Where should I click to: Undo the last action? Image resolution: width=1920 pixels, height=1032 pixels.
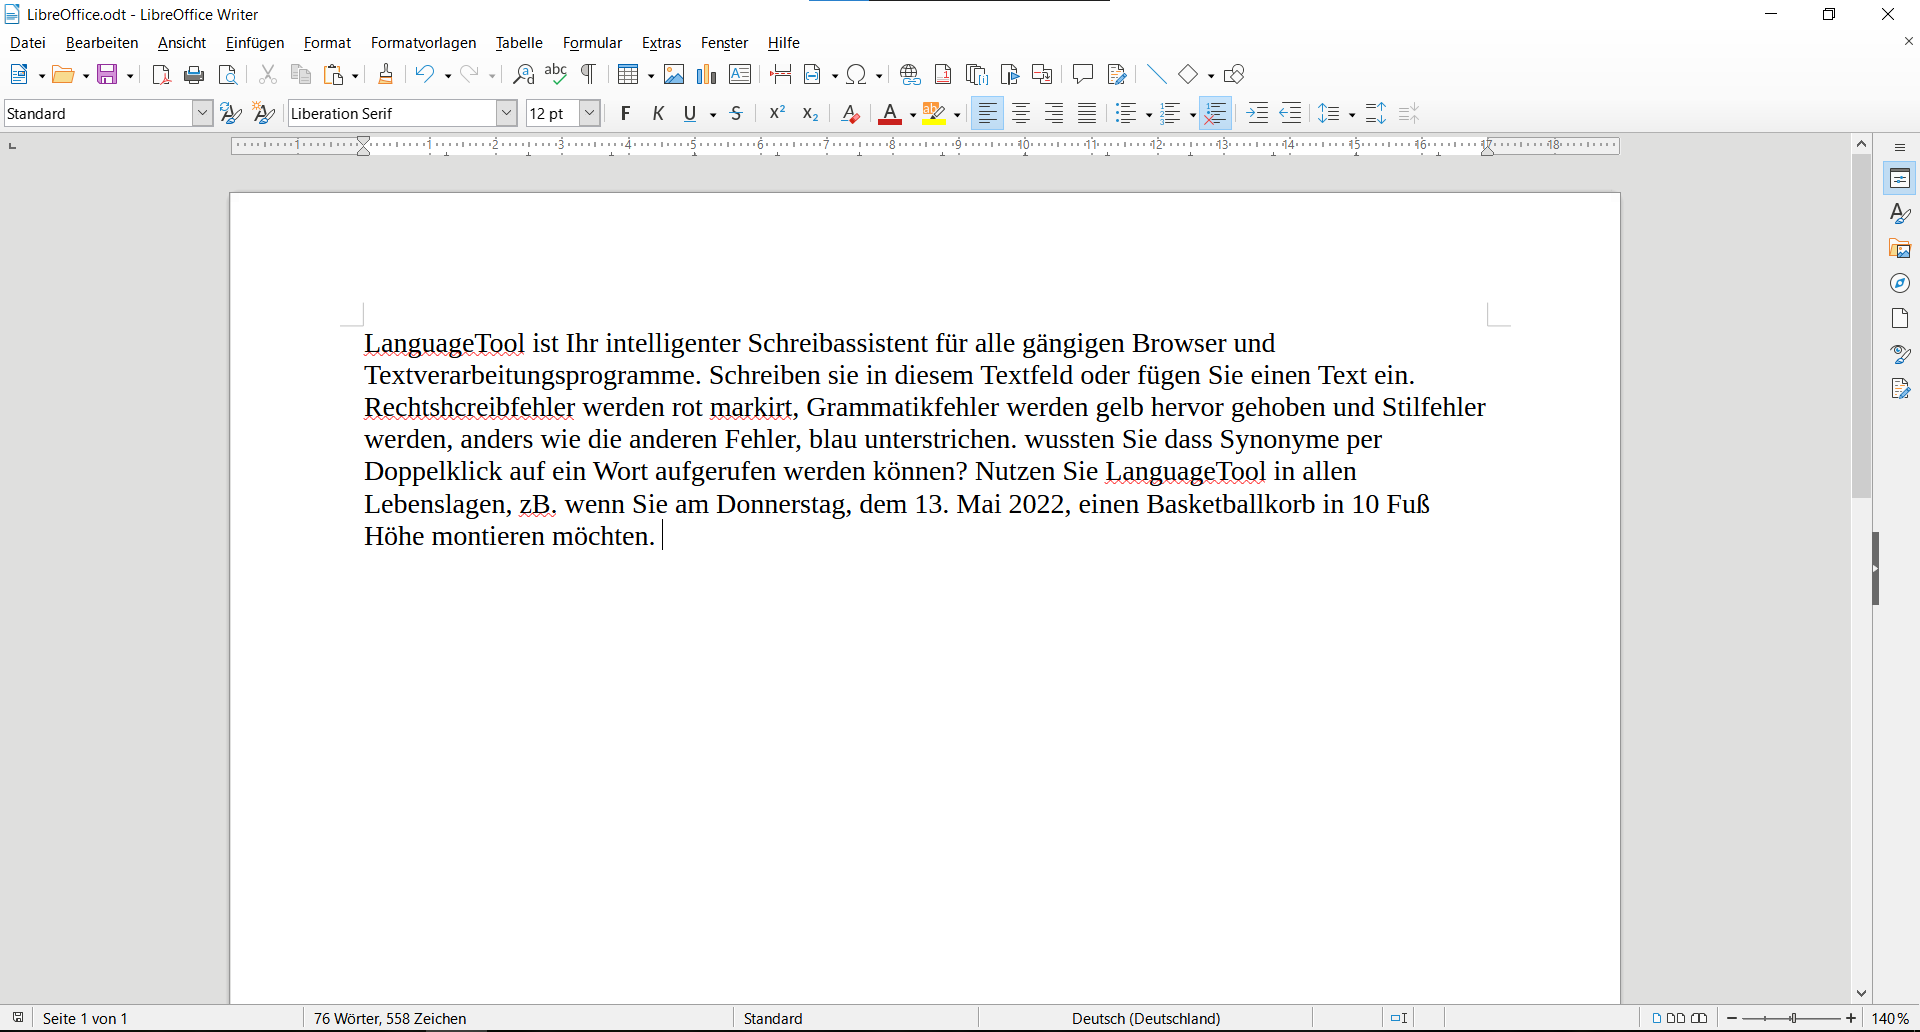pyautogui.click(x=425, y=74)
